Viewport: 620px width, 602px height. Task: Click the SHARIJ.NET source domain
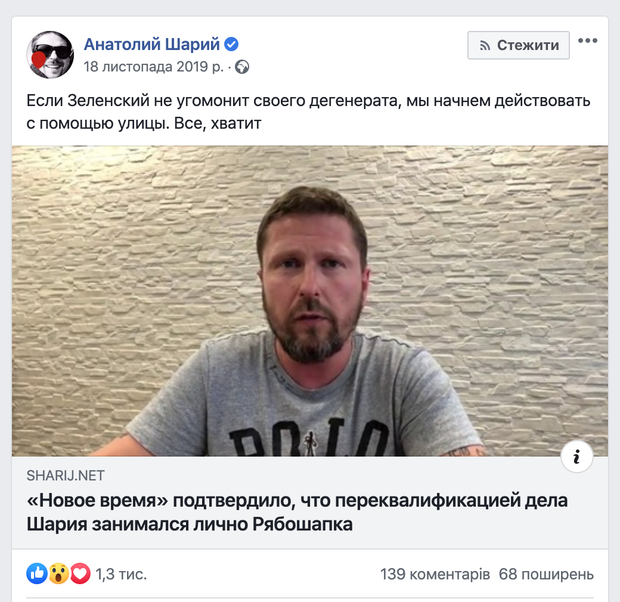pyautogui.click(x=65, y=475)
